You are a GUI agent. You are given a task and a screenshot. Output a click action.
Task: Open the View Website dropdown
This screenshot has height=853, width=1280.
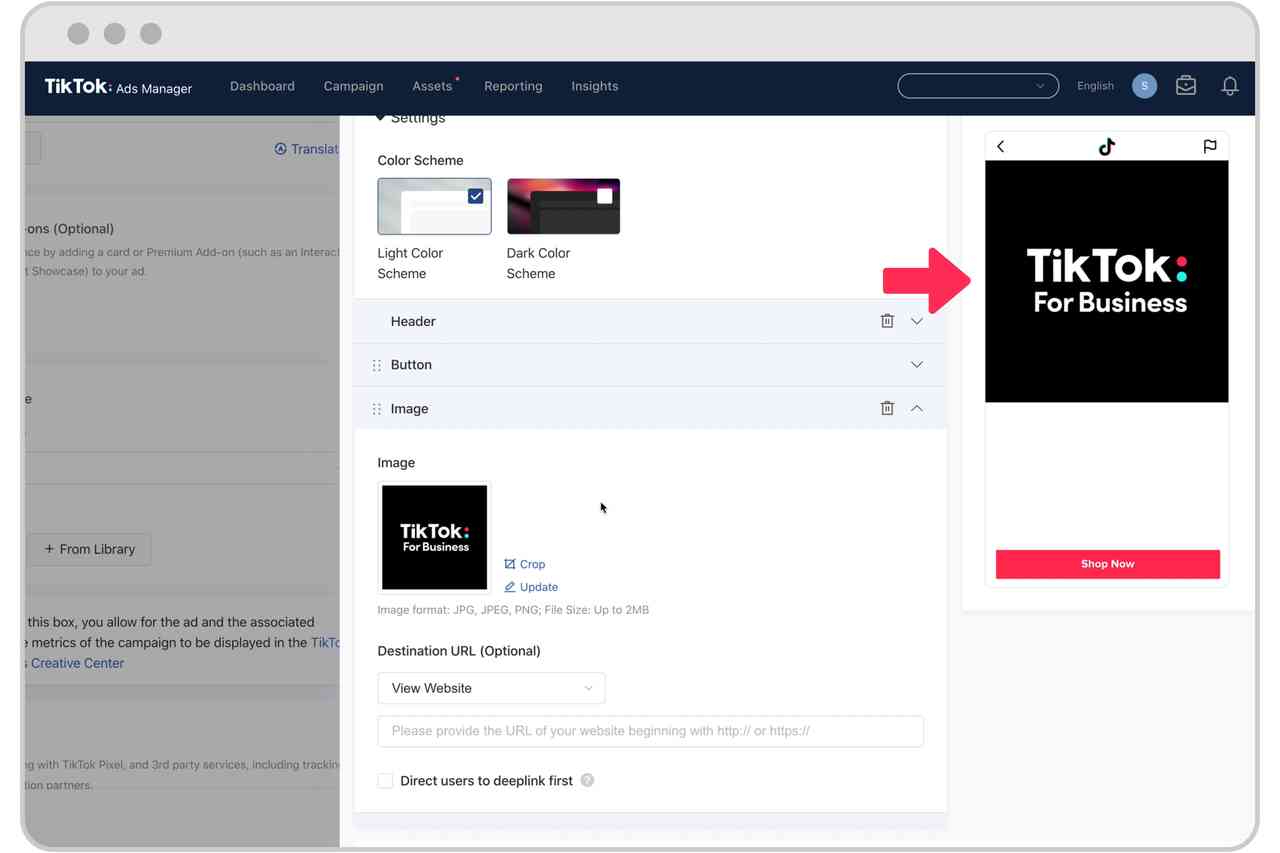pos(491,688)
